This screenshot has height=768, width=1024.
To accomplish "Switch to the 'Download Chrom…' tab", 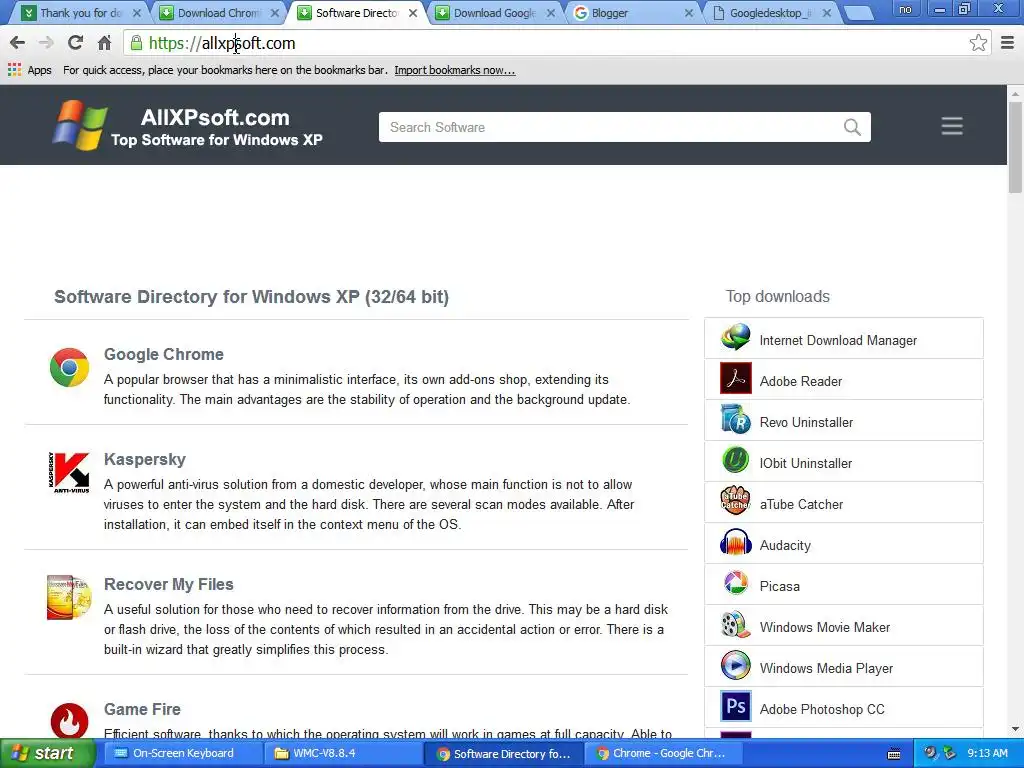I will tap(219, 13).
